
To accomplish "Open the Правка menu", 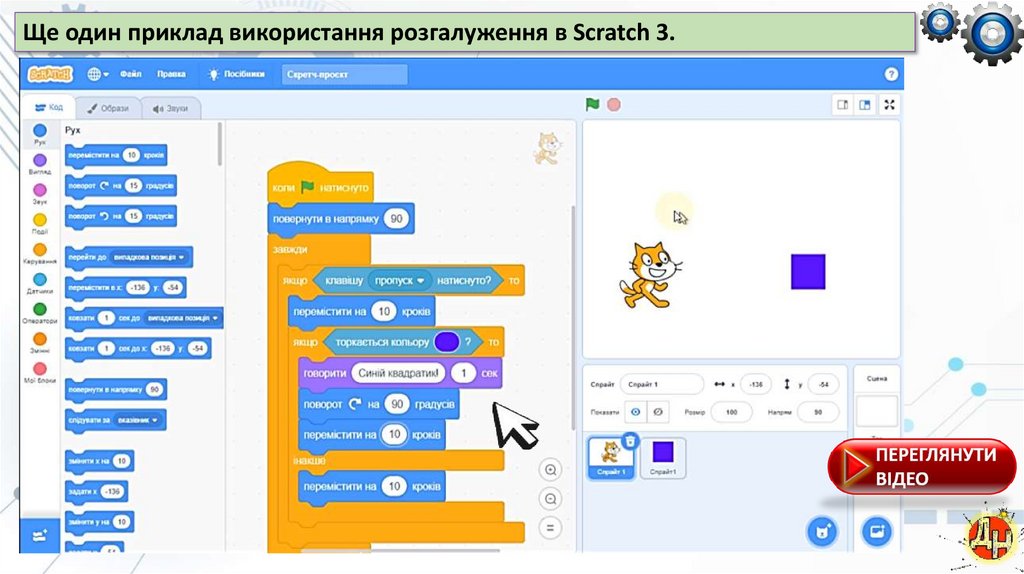I will tap(171, 74).
